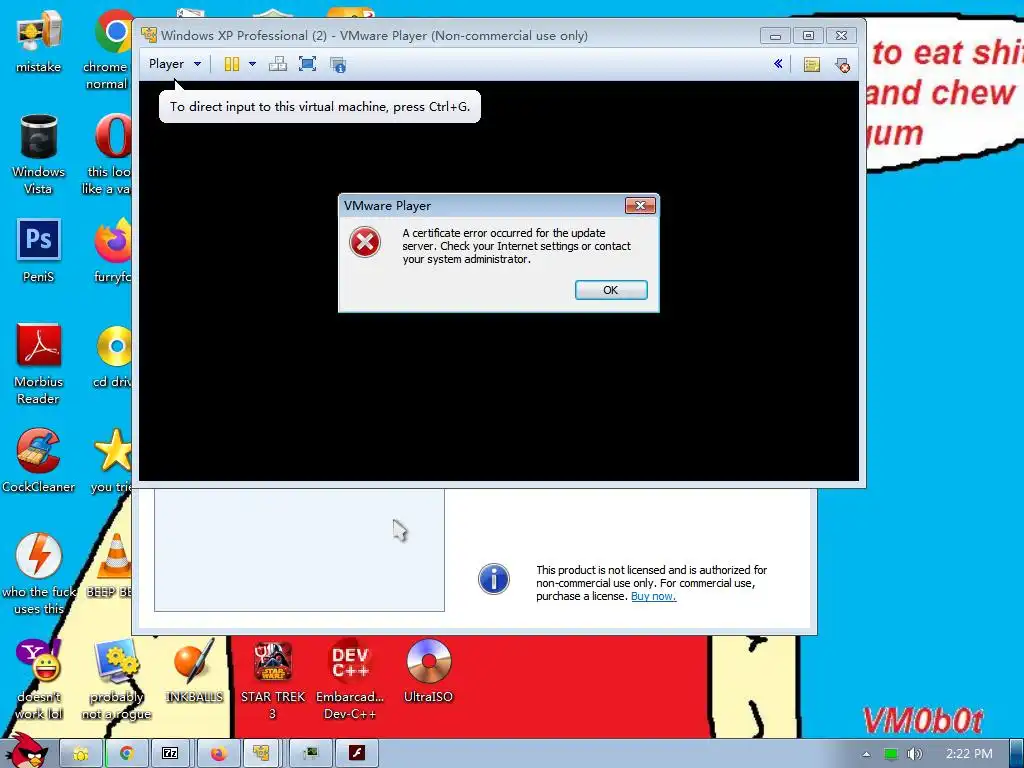Viewport: 1024px width, 768px height.
Task: Click the yellow folder taskbar icon
Action: pyautogui.click(x=81, y=754)
